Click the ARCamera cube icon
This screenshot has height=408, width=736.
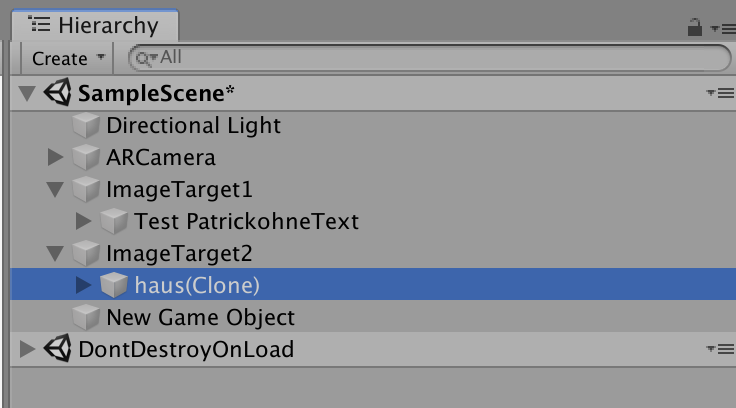86,158
